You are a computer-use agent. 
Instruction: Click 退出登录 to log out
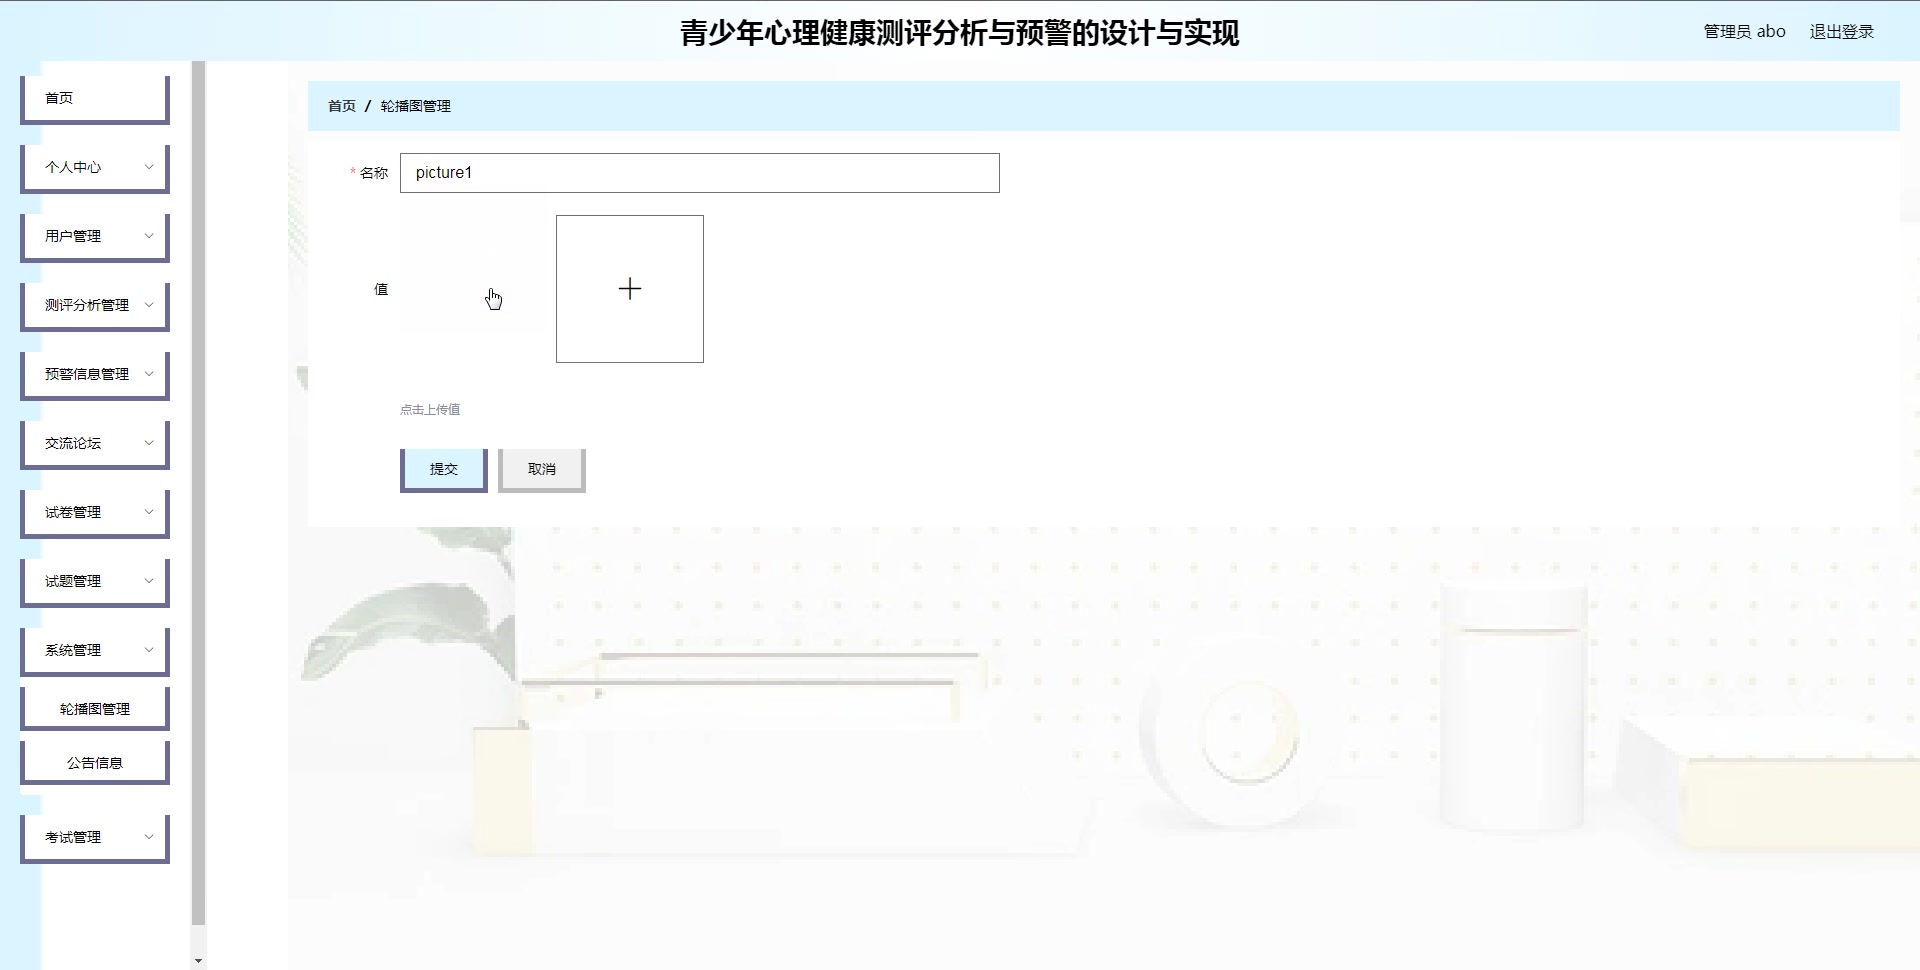tap(1841, 31)
